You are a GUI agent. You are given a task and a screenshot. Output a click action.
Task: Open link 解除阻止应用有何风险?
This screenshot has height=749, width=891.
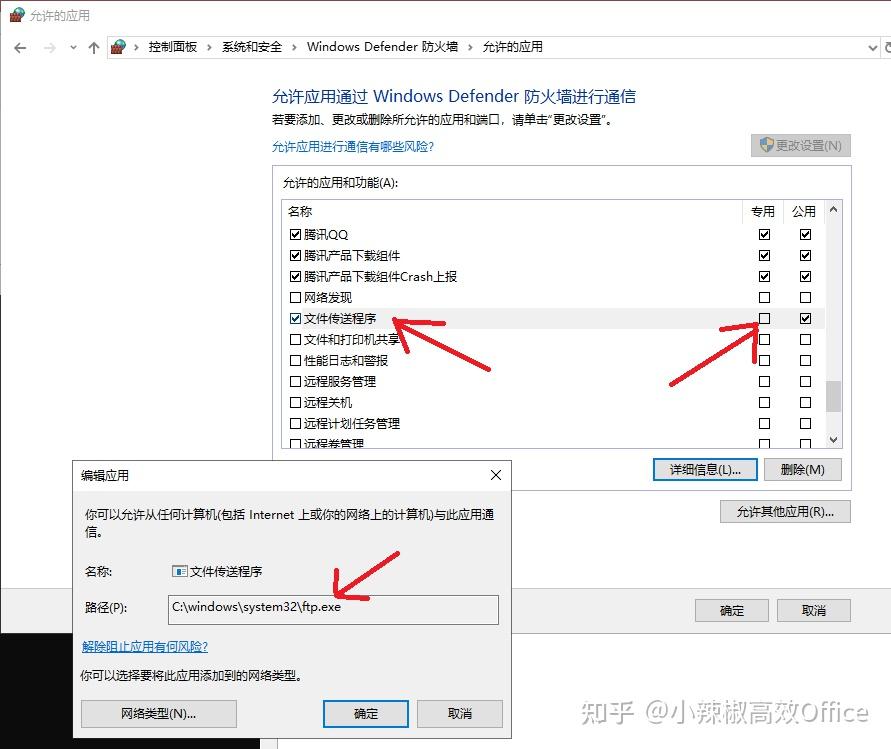pyautogui.click(x=145, y=646)
